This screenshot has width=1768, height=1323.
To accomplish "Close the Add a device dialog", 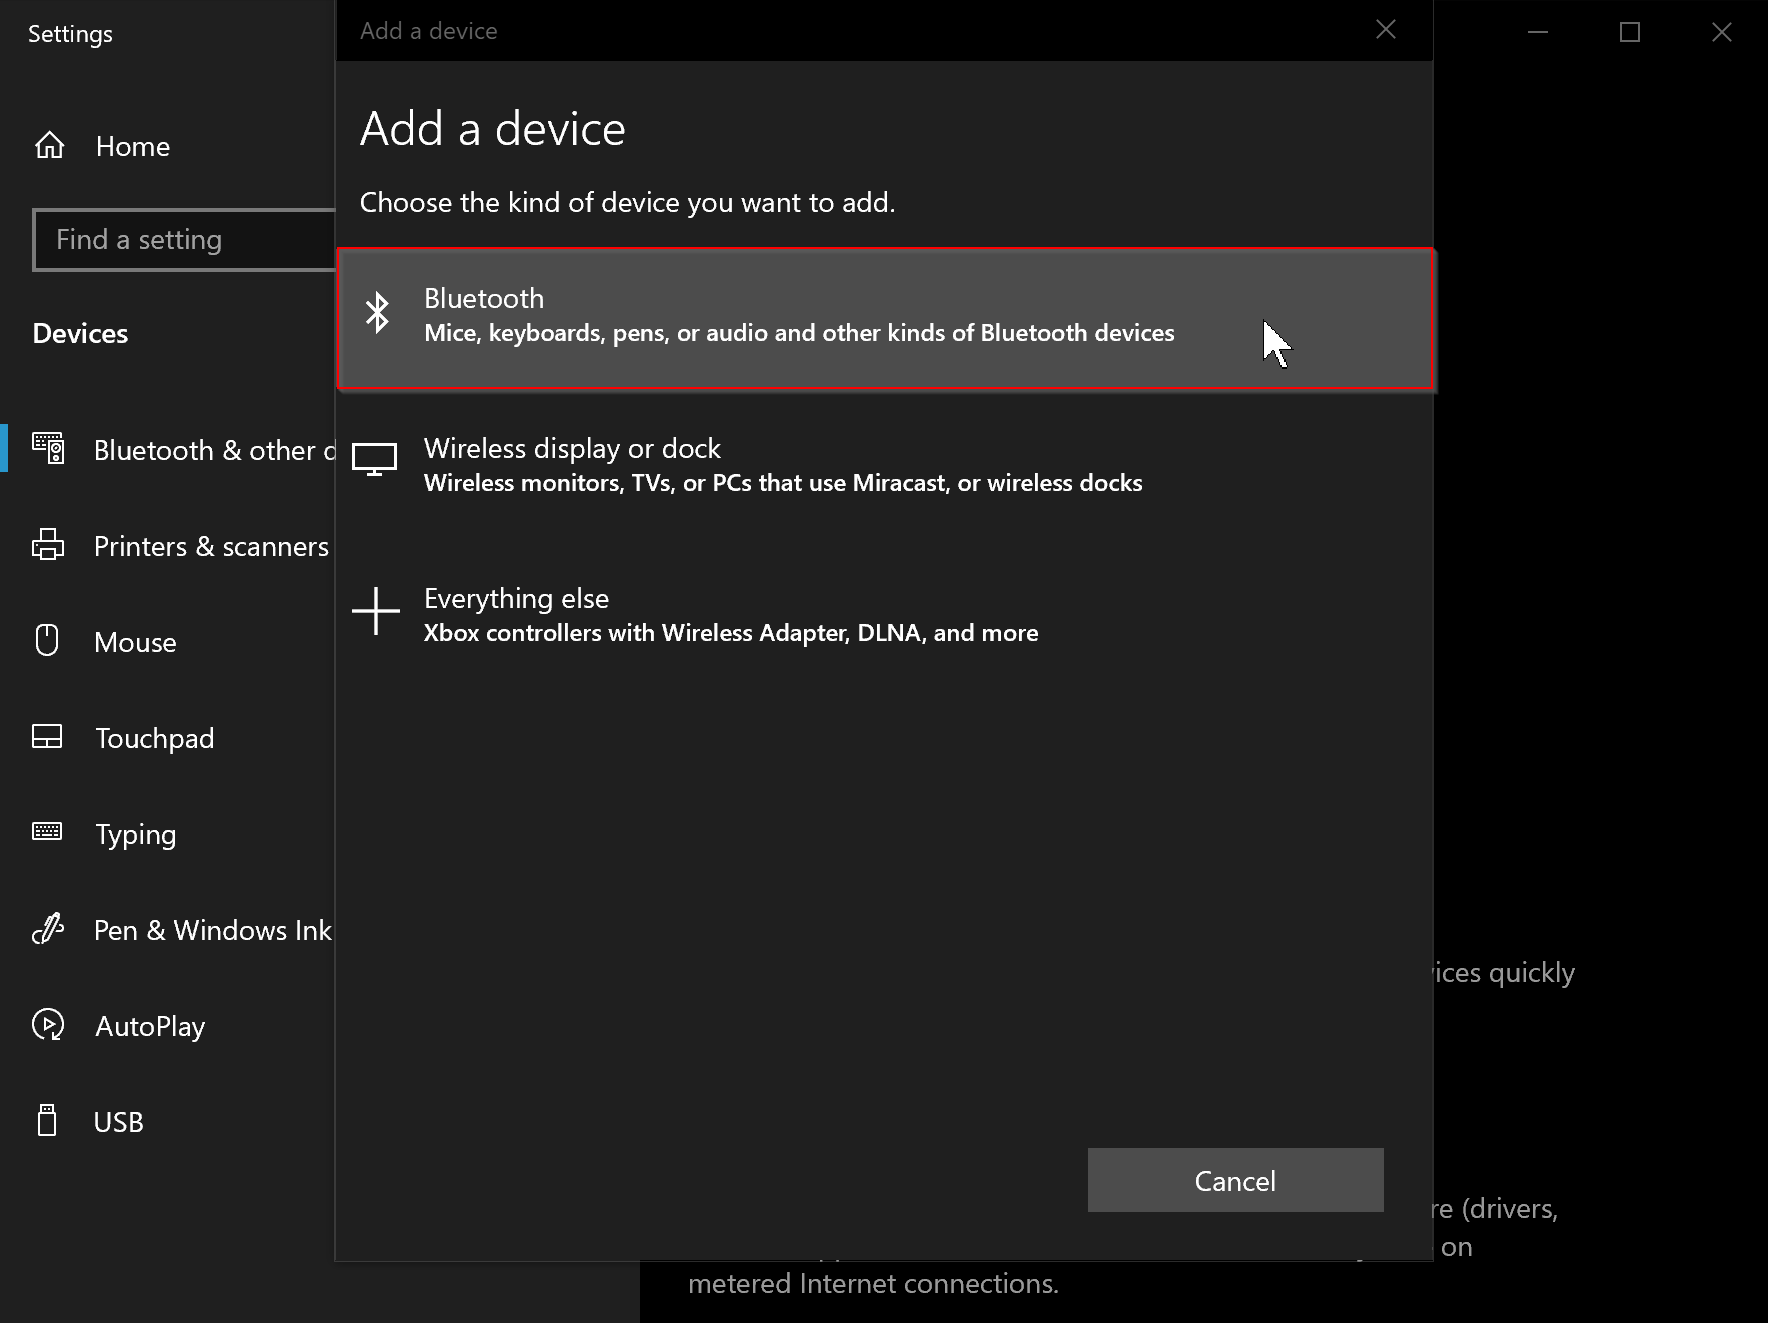I will [1386, 30].
